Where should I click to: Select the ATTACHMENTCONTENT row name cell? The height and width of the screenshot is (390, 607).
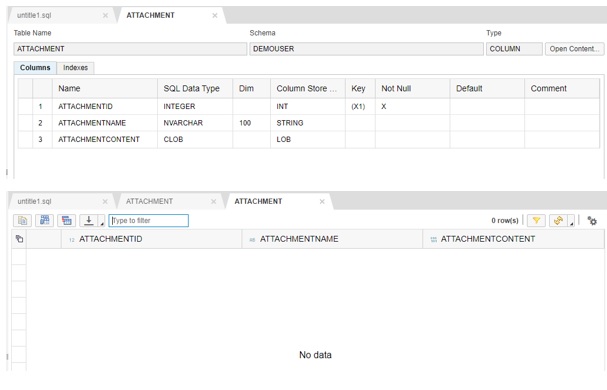click(x=105, y=139)
